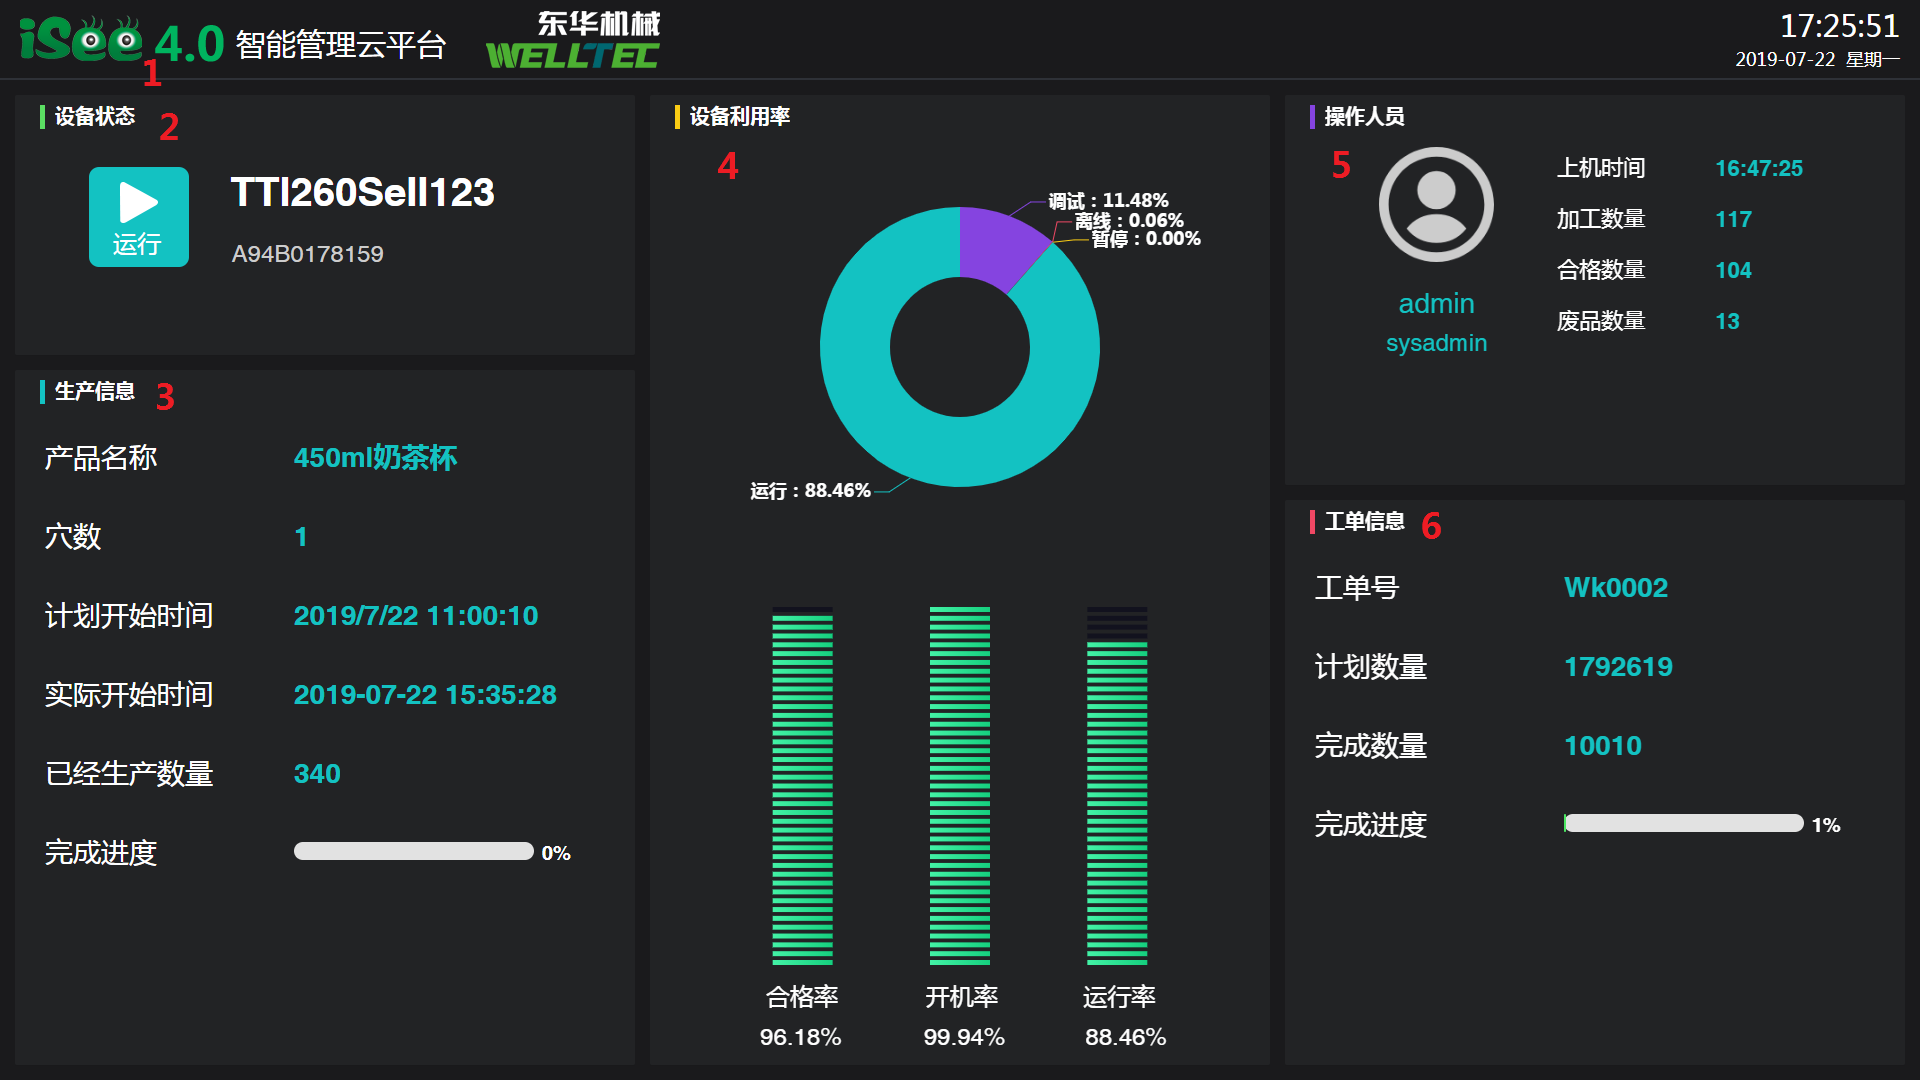
Task: Click the work order number Wk0002
Action: point(1615,588)
